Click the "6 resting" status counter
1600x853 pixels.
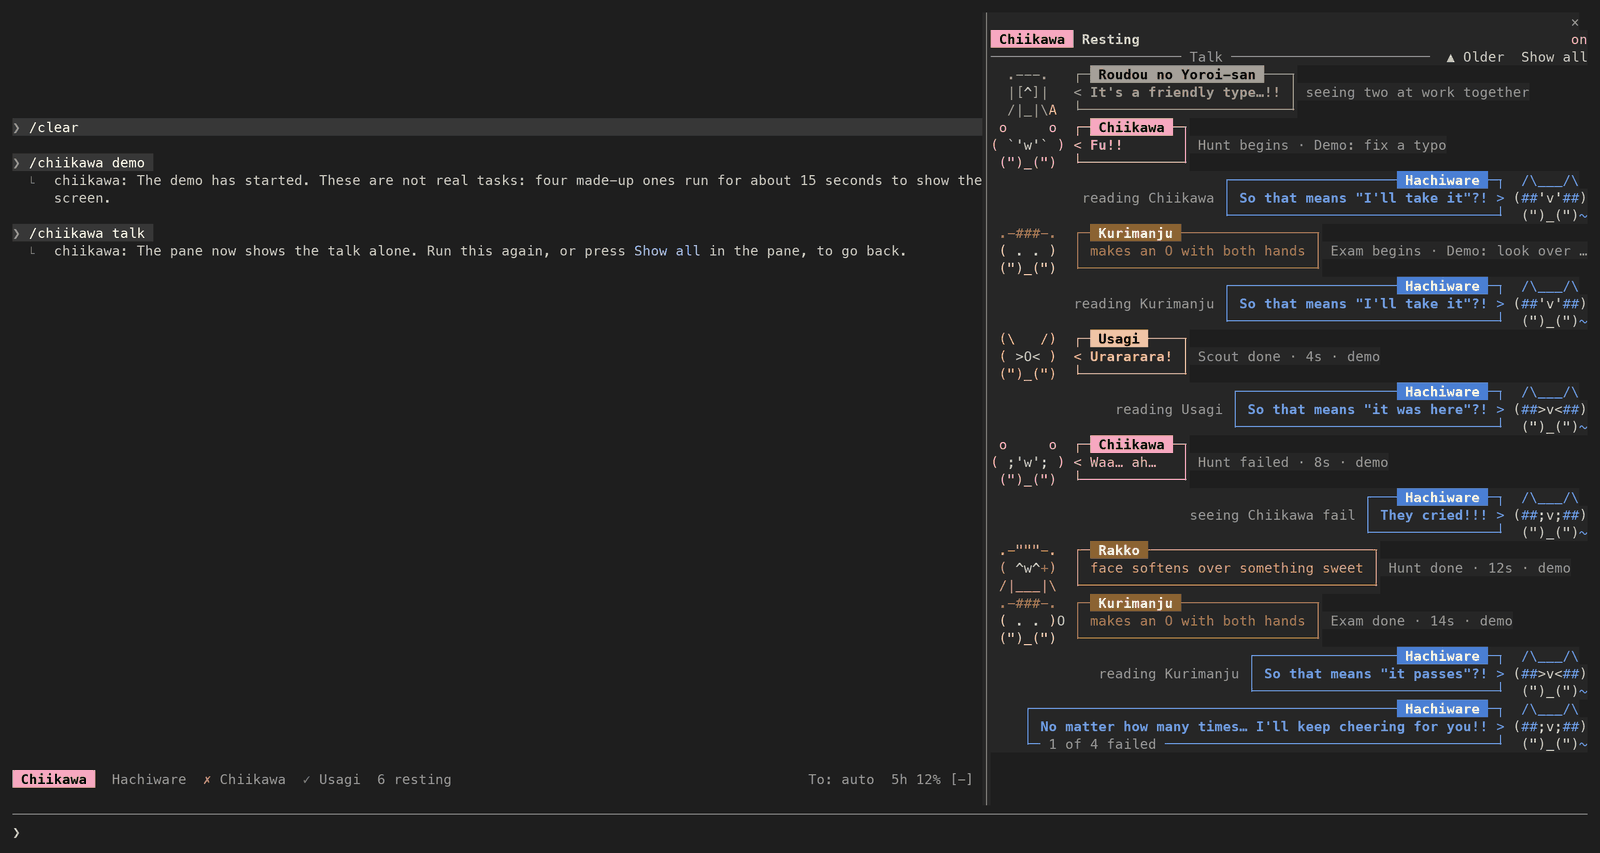pyautogui.click(x=414, y=780)
